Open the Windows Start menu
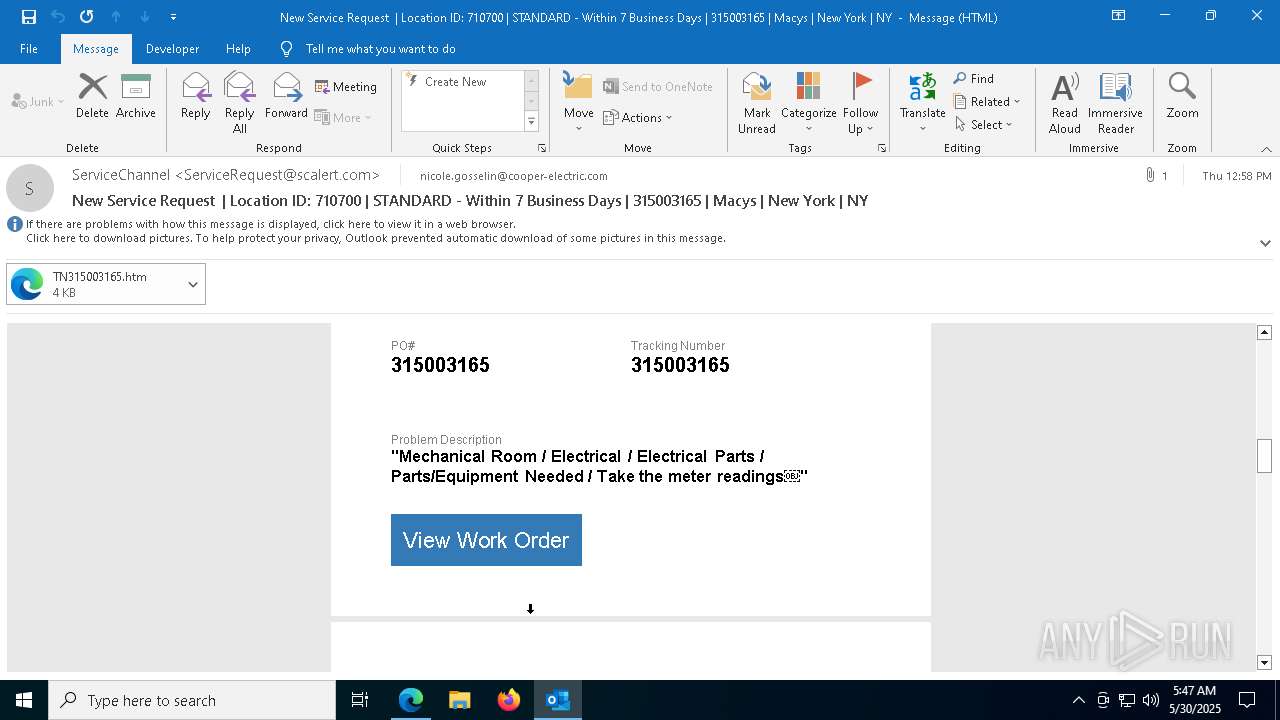The height and width of the screenshot is (720, 1280). coord(24,700)
